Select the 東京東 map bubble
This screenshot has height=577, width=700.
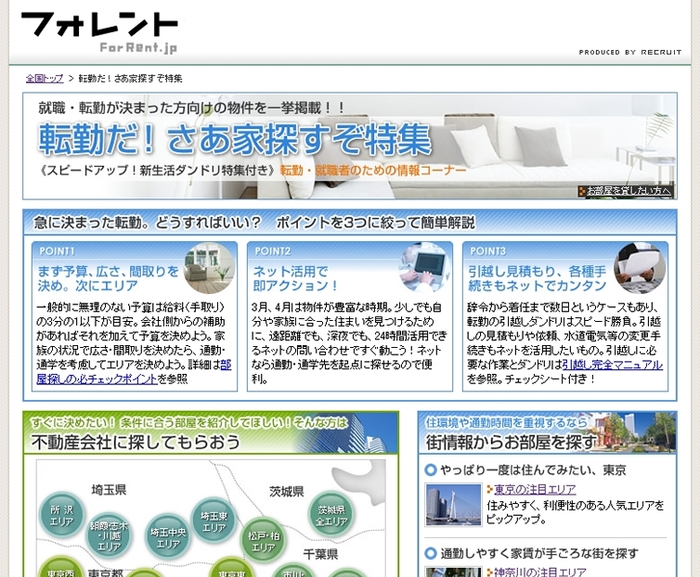coord(232,567)
